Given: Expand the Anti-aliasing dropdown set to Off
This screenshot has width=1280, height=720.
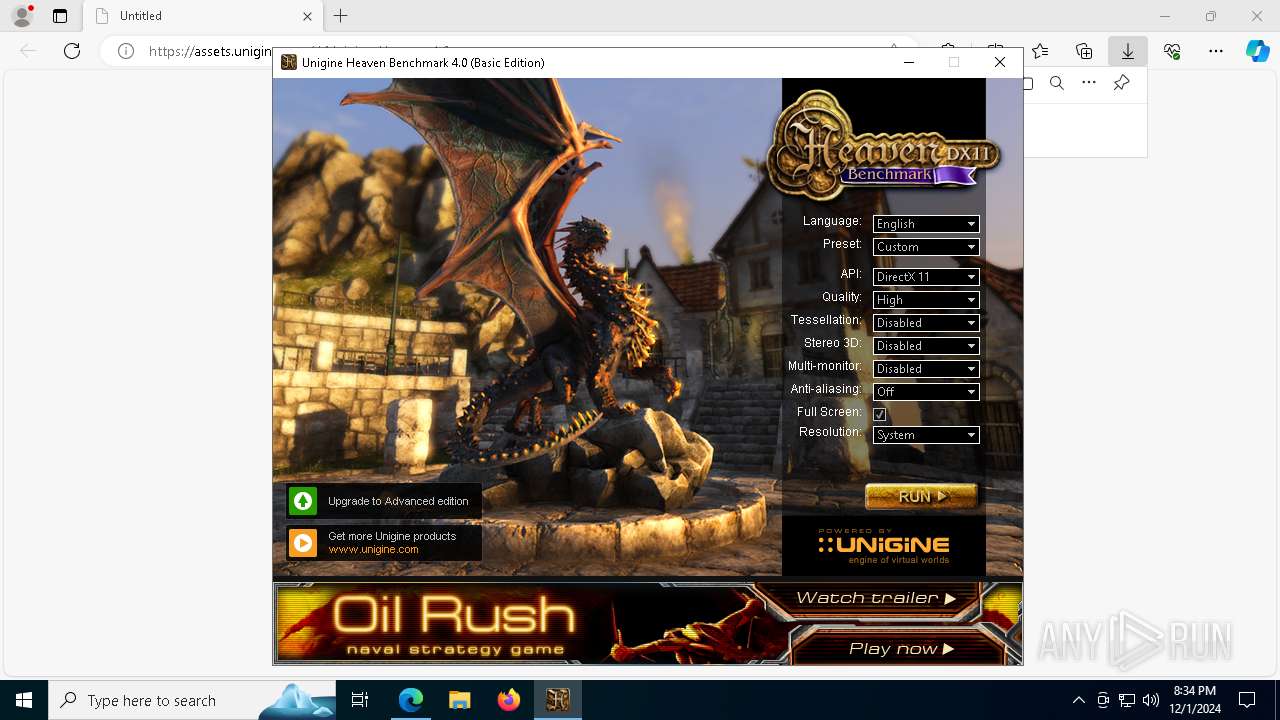Looking at the screenshot, I should point(925,392).
